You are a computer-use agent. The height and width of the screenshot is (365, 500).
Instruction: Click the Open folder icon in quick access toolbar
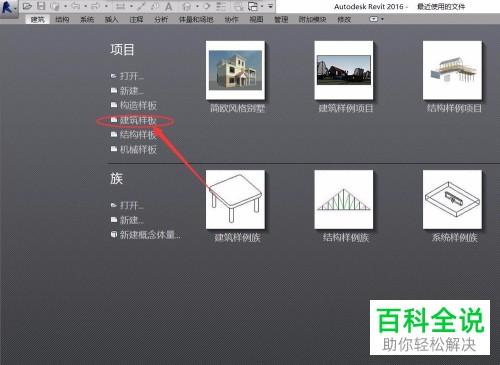click(x=27, y=6)
